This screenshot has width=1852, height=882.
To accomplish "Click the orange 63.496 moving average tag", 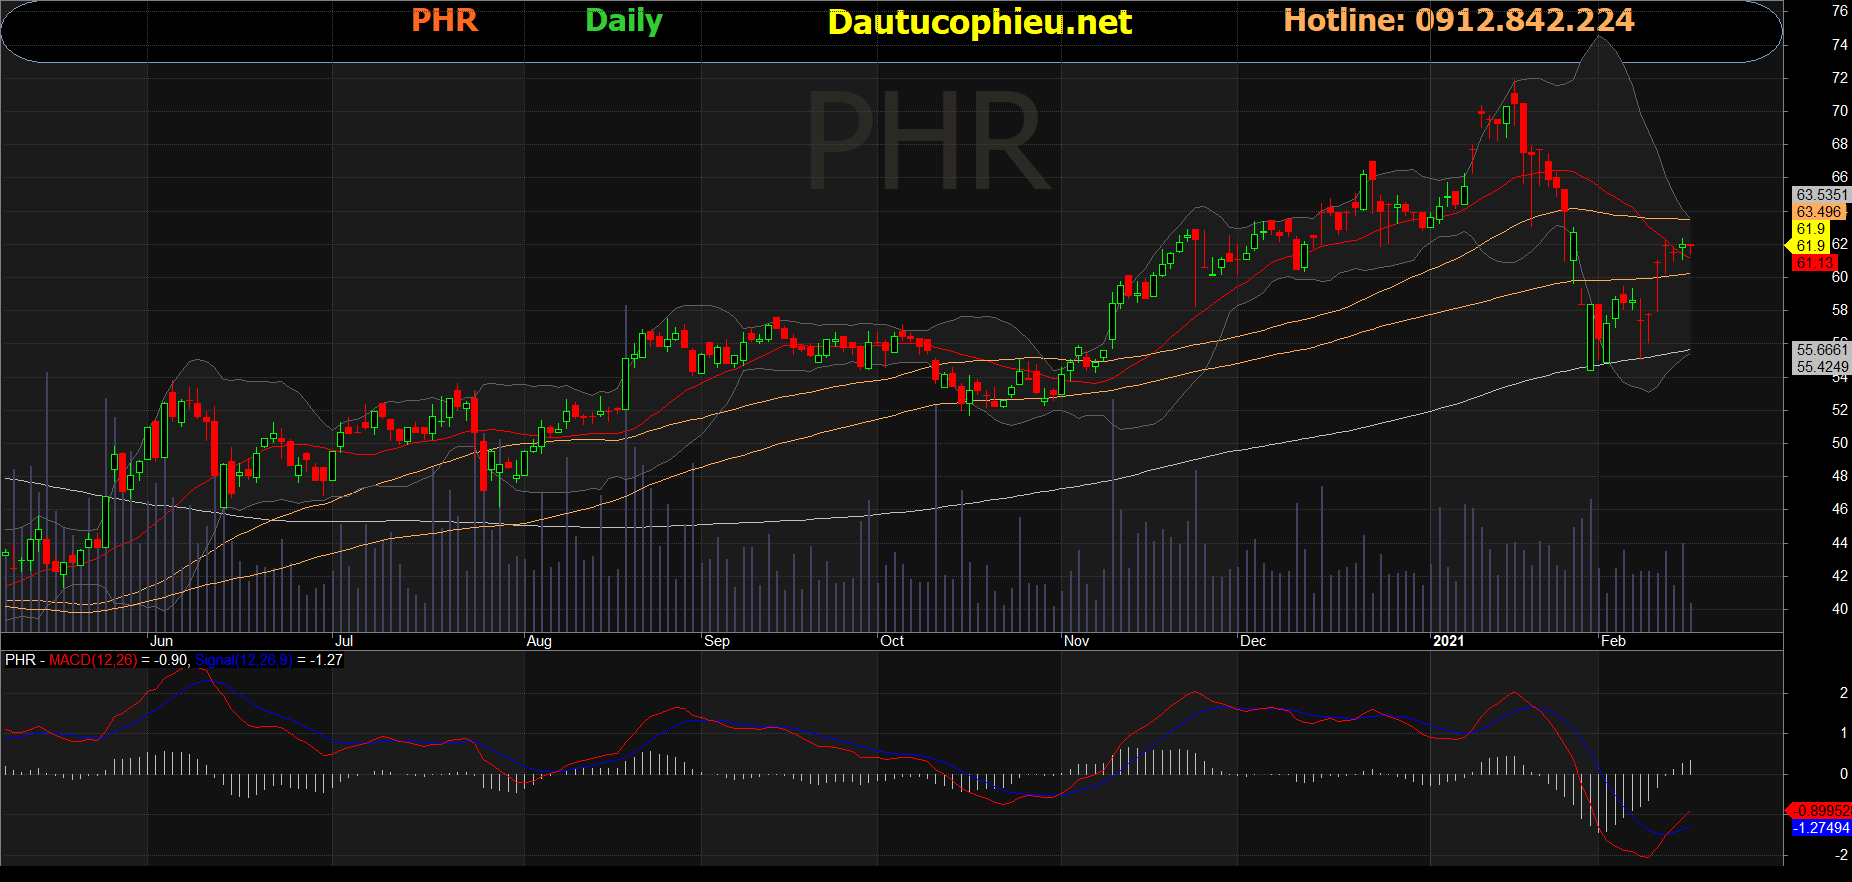I will [x=1818, y=212].
